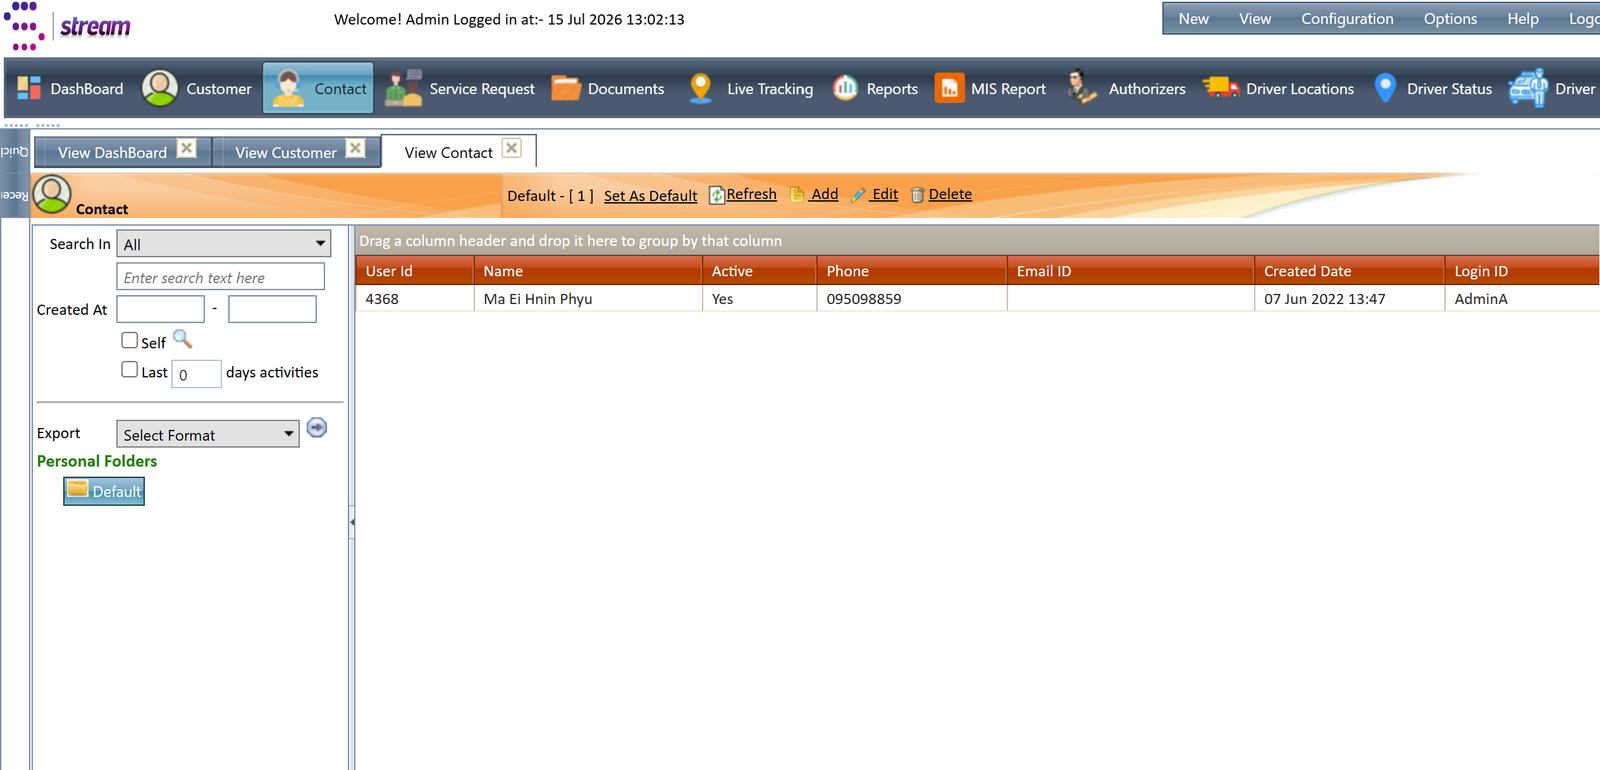The height and width of the screenshot is (770, 1600).
Task: Switch to View DashBoard tab
Action: click(x=112, y=152)
